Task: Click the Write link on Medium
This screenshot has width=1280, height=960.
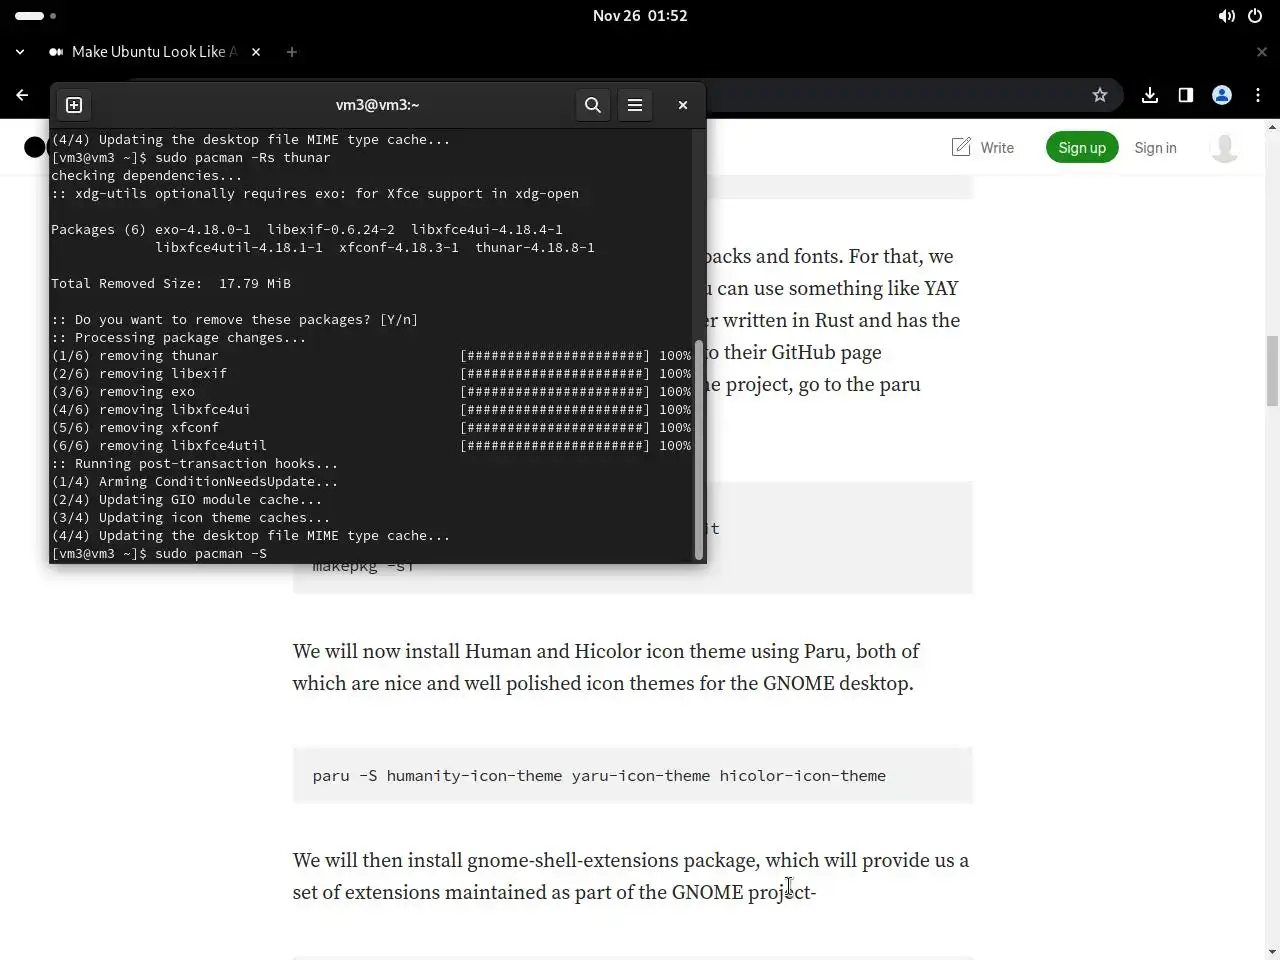Action: [x=983, y=148]
